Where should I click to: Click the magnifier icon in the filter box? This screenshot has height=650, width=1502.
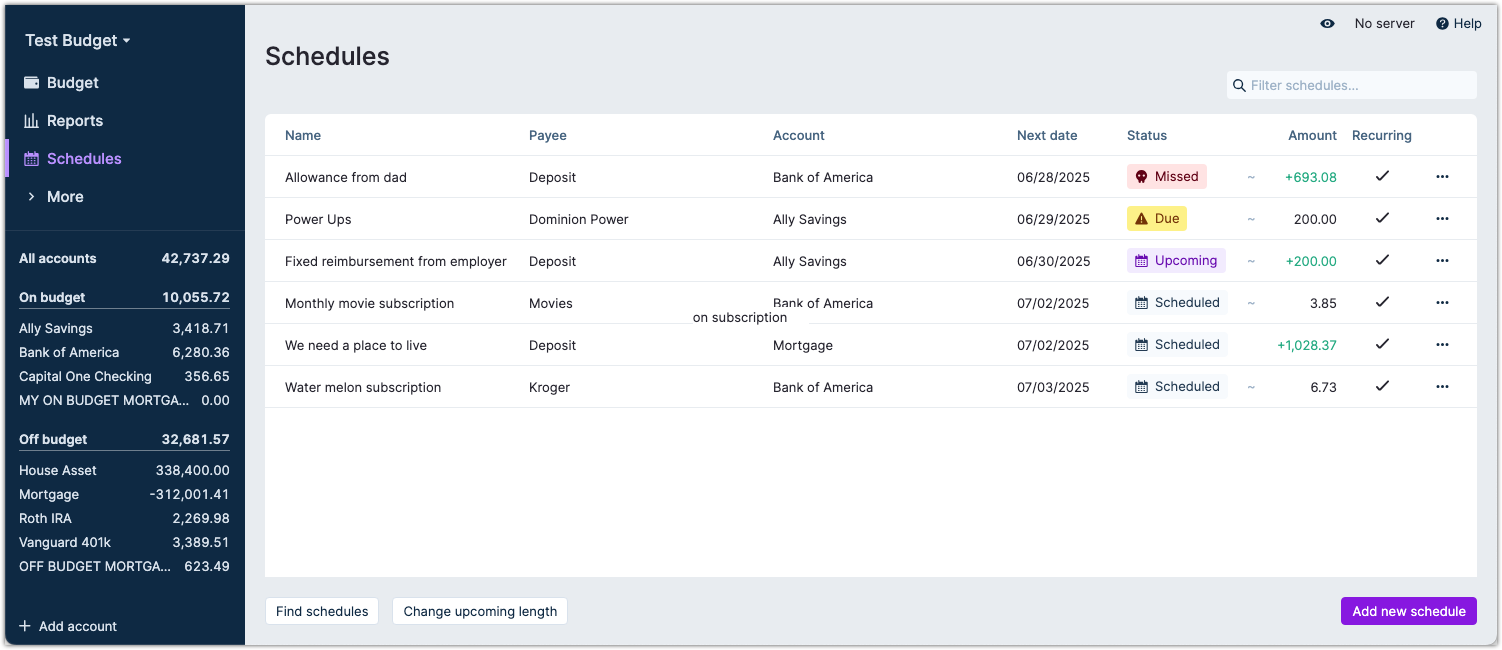pos(1240,85)
